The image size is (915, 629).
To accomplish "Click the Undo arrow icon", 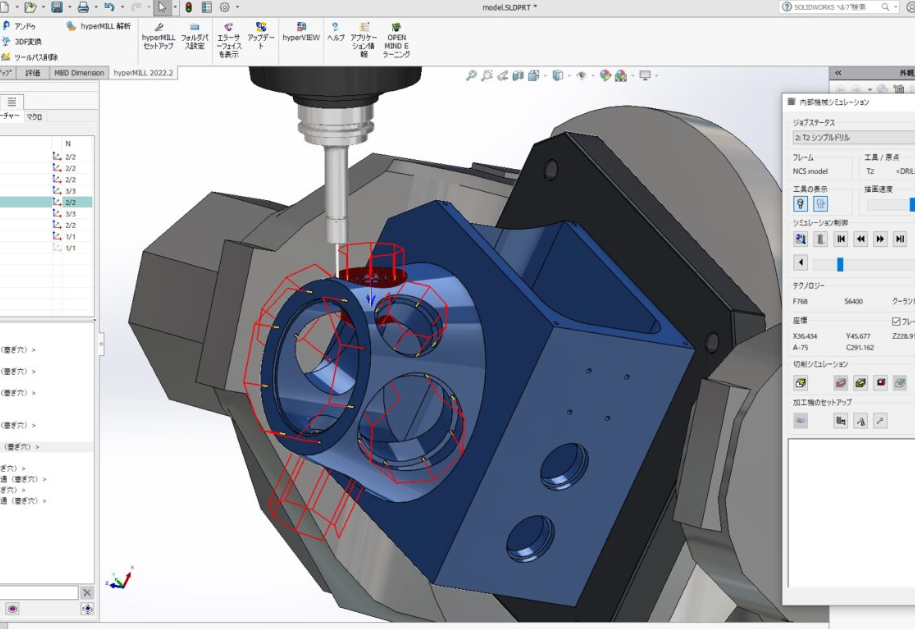I will pos(109,7).
